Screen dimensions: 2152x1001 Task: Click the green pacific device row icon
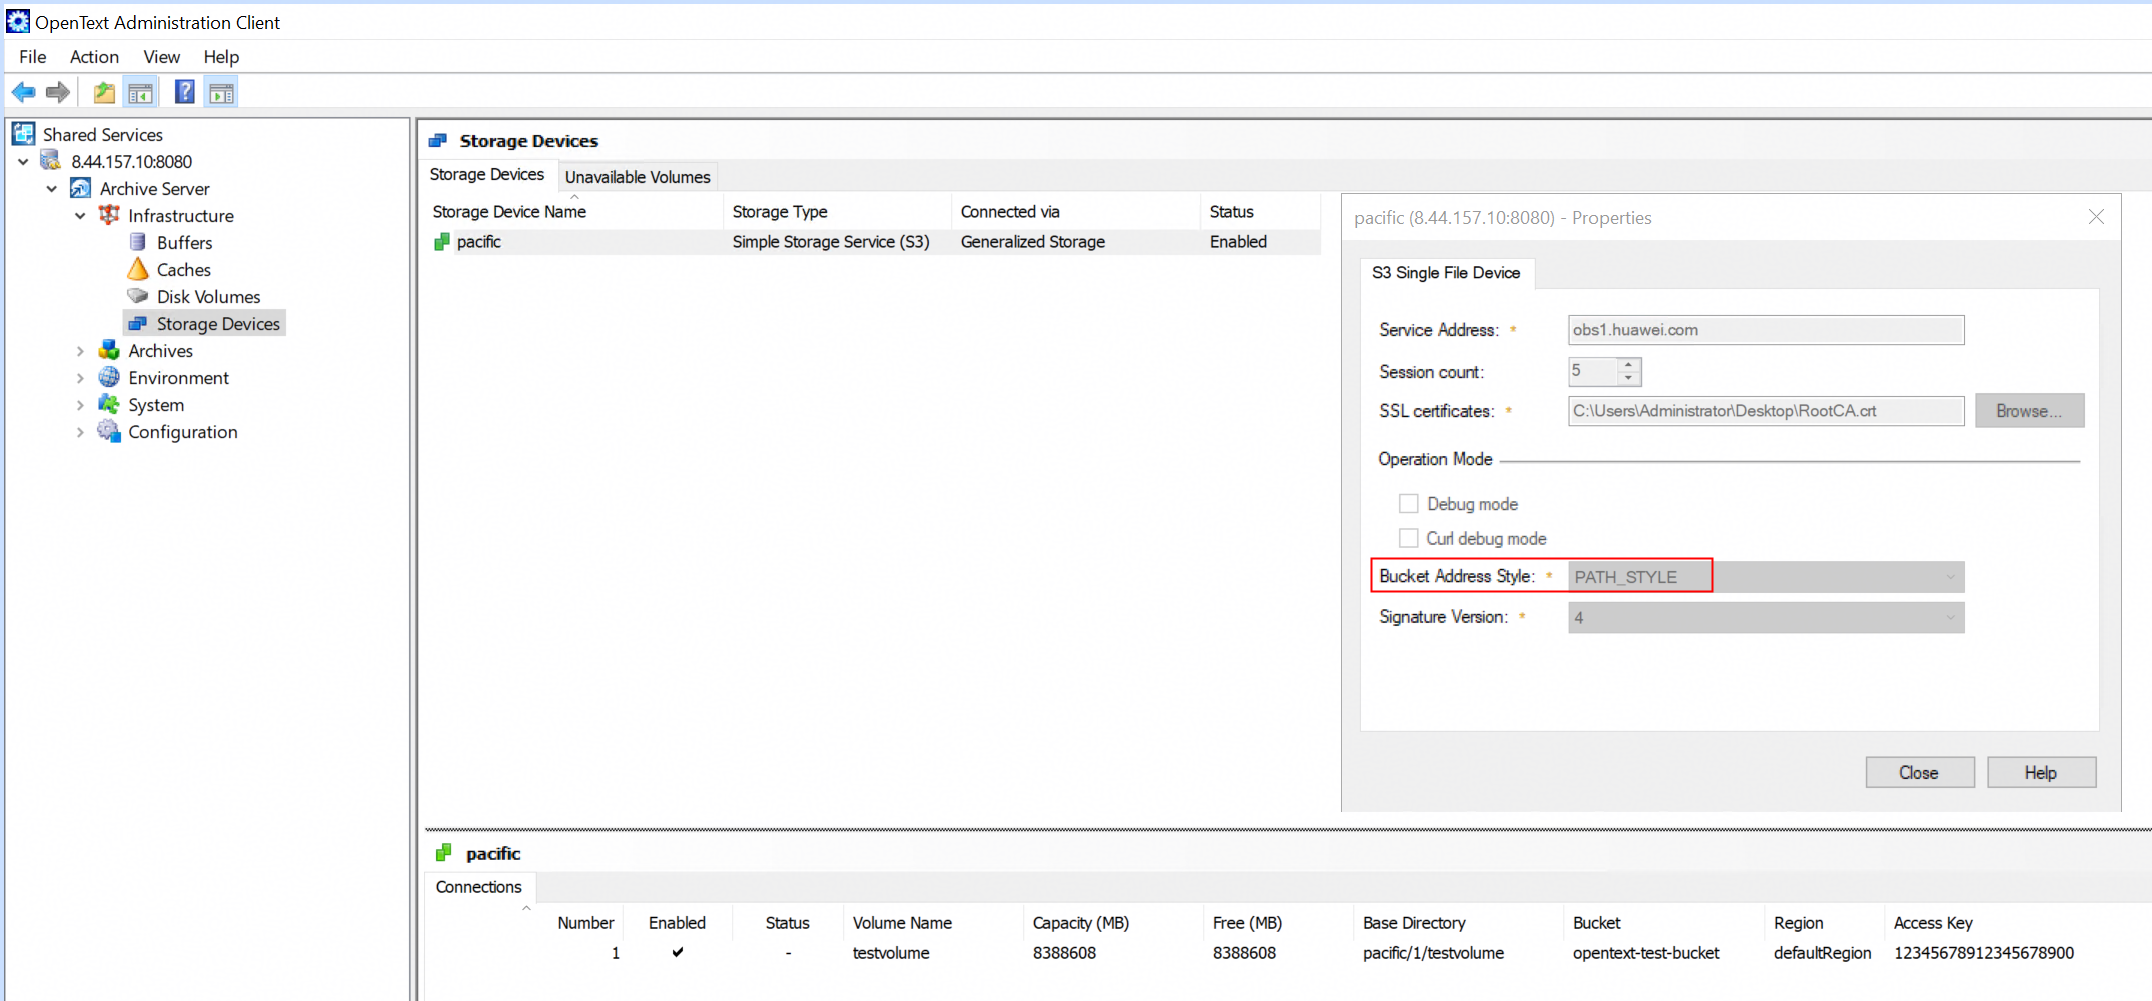click(442, 242)
